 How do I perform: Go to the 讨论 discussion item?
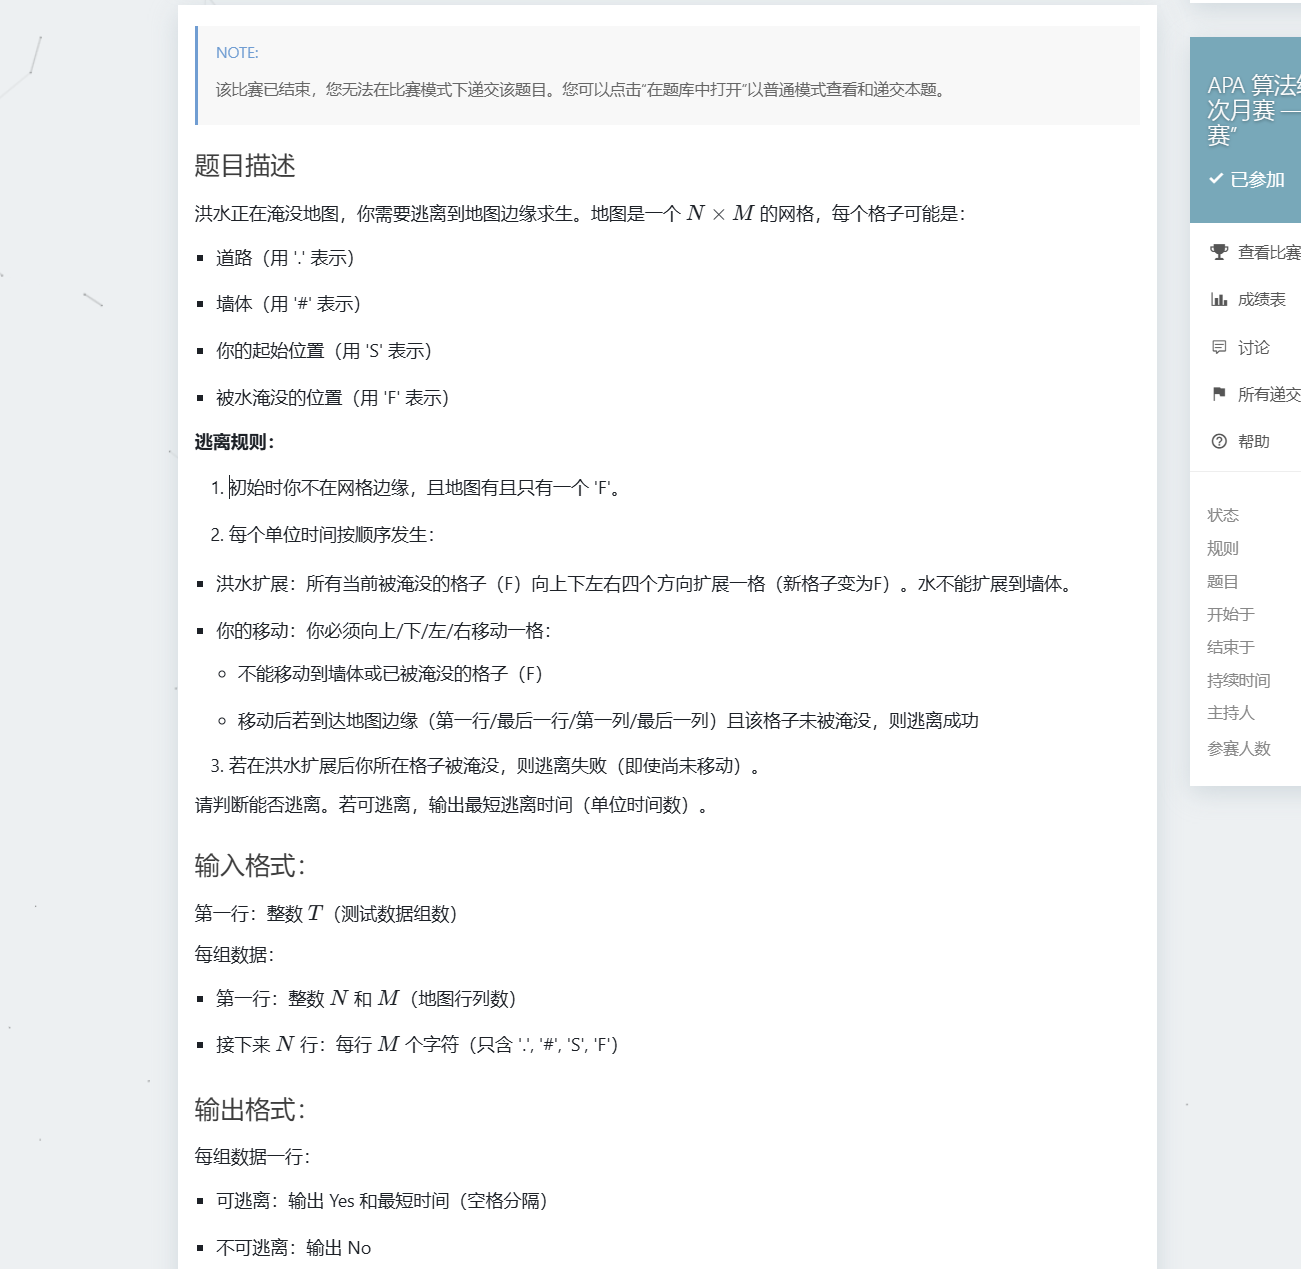1255,347
